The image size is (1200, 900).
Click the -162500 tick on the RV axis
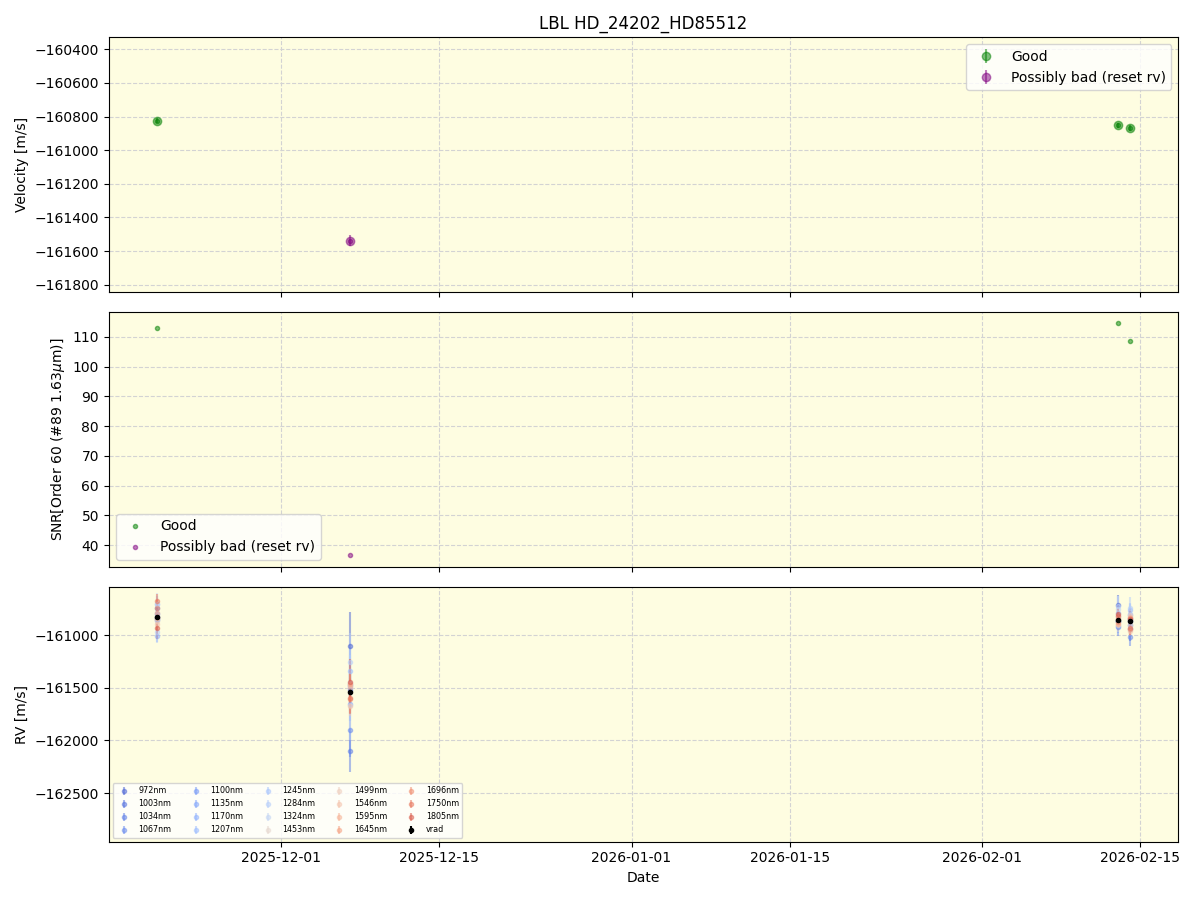pos(67,794)
